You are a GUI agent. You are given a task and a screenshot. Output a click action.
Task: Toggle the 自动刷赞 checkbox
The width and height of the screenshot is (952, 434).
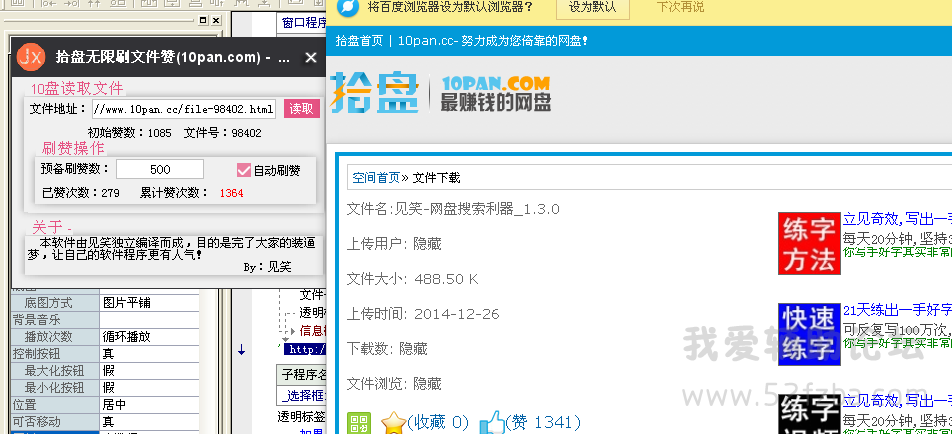(243, 170)
